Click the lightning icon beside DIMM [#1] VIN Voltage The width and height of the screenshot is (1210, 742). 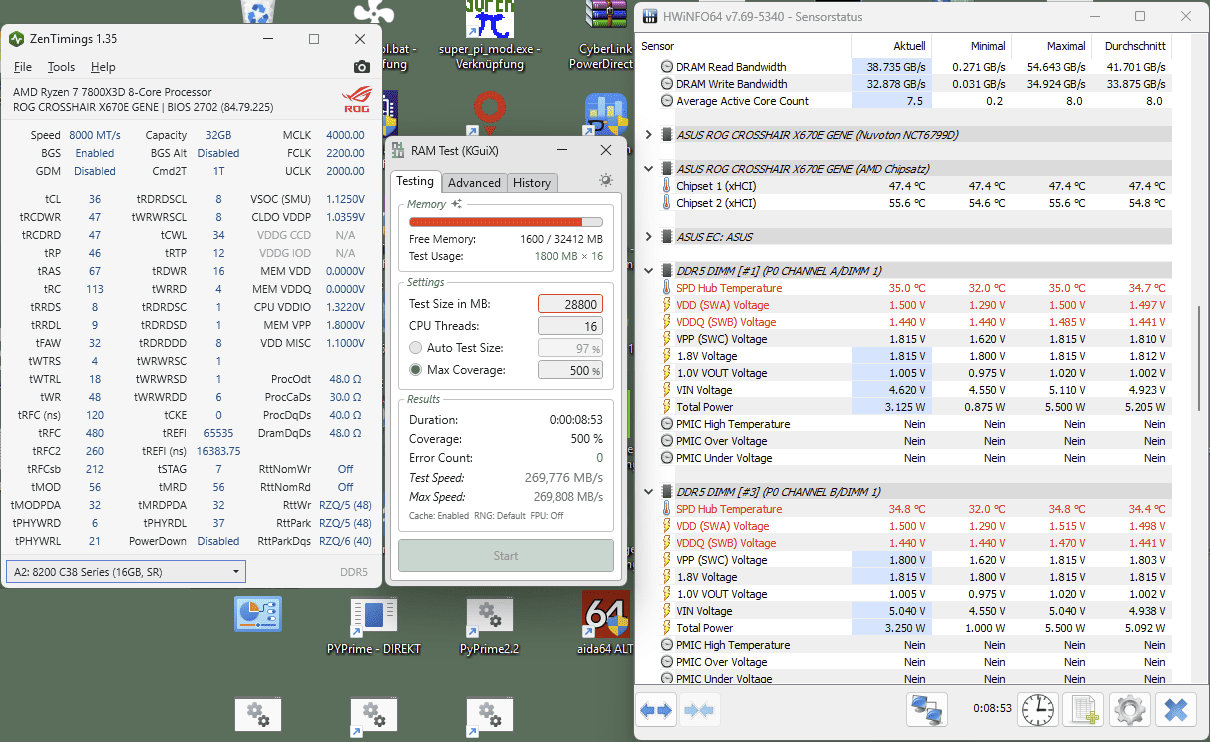(667, 390)
